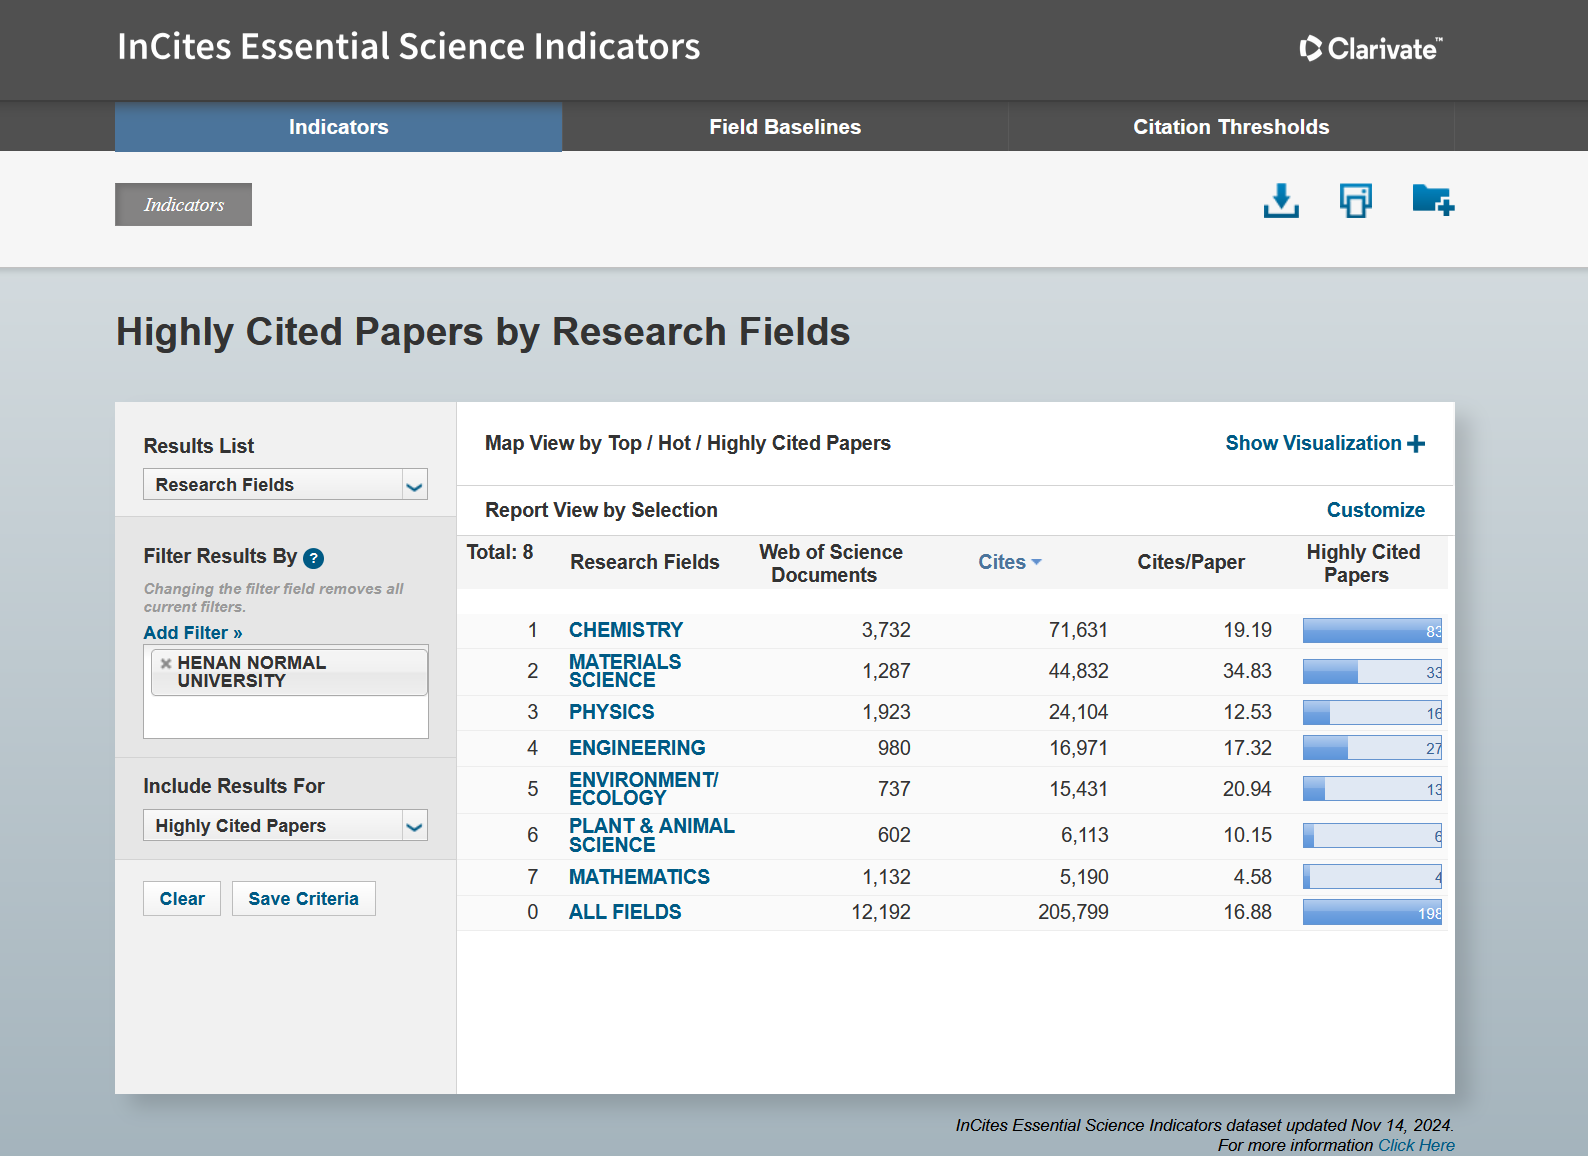This screenshot has width=1588, height=1156.
Task: Open the Highly Cited Papers include dropdown
Action: click(x=285, y=826)
